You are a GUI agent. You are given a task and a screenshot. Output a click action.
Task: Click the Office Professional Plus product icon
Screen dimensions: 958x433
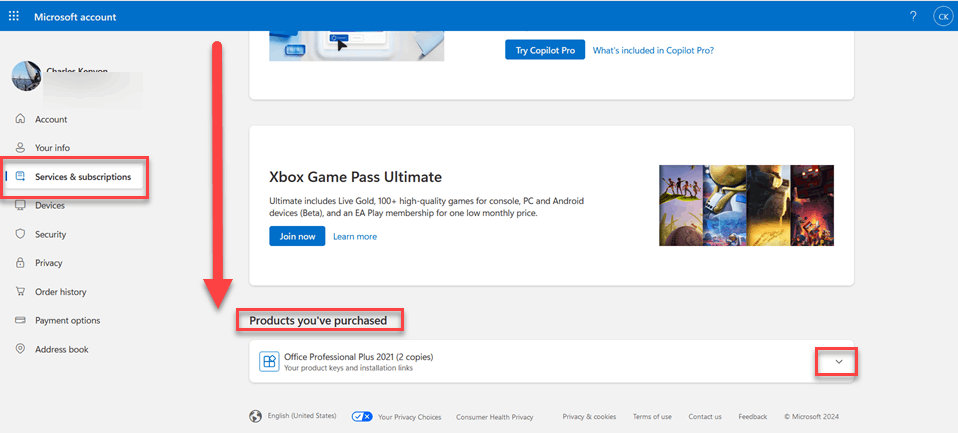[269, 362]
